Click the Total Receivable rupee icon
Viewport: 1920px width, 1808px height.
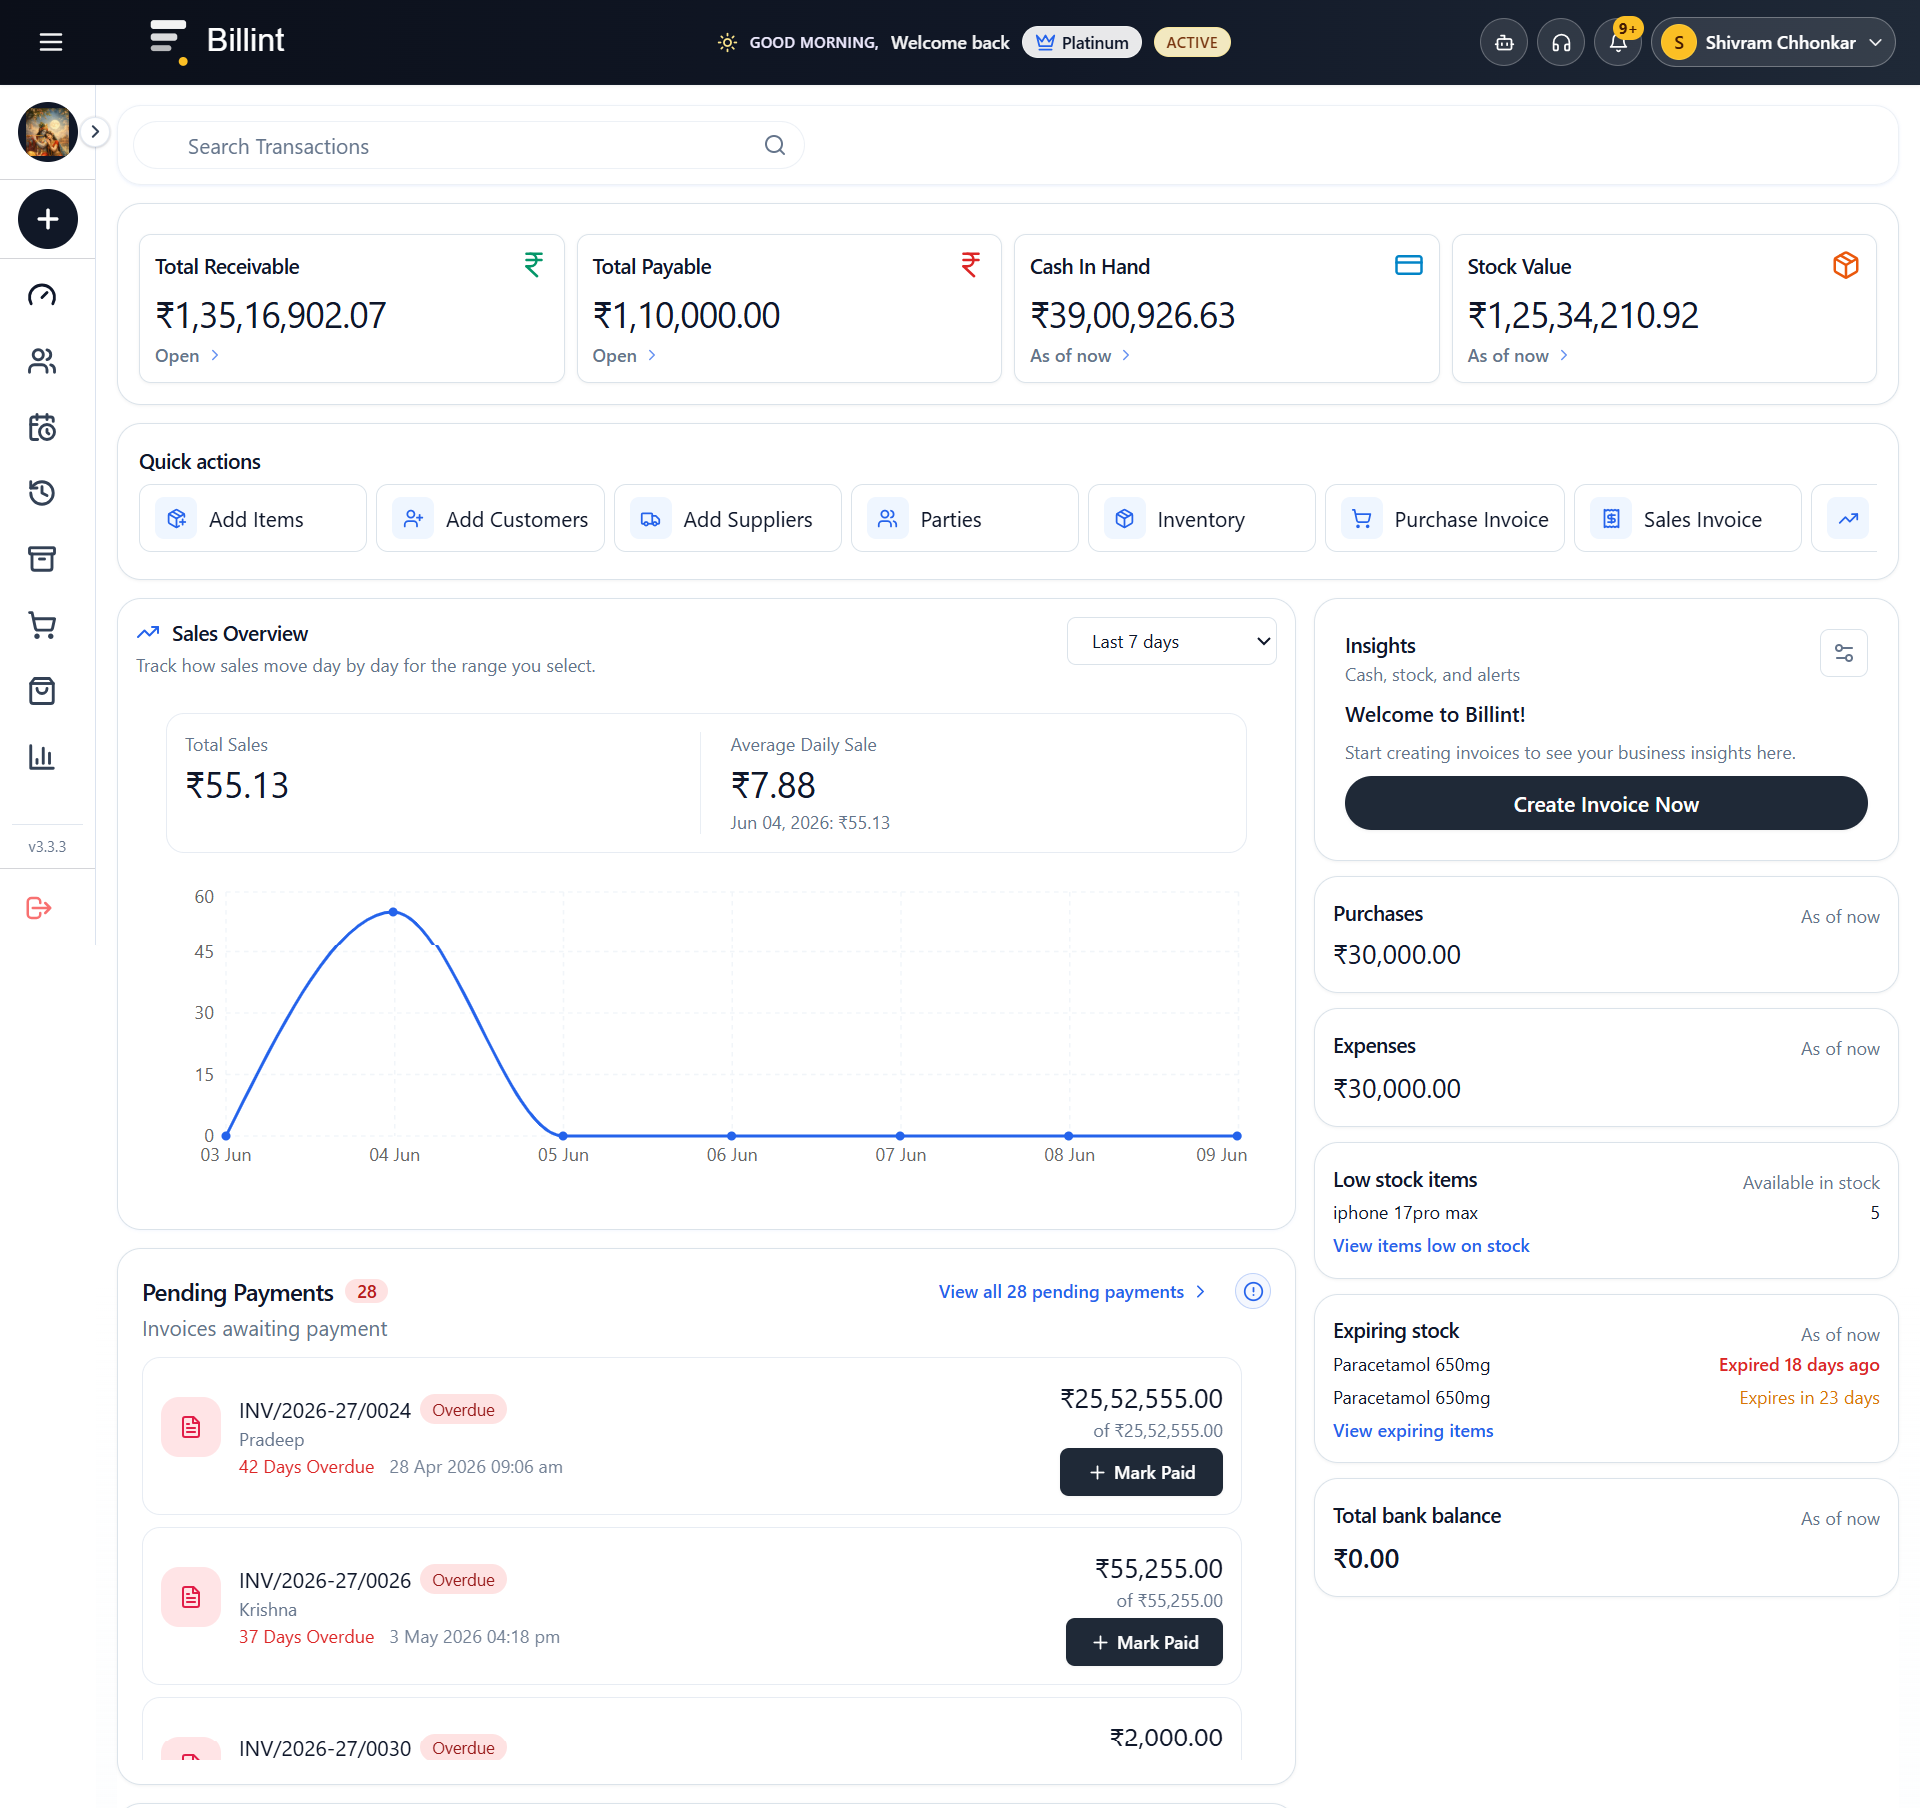pyautogui.click(x=534, y=265)
